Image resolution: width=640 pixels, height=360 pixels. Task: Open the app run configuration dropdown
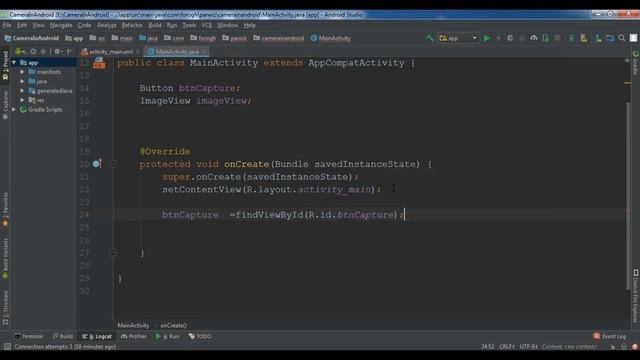[x=458, y=38]
